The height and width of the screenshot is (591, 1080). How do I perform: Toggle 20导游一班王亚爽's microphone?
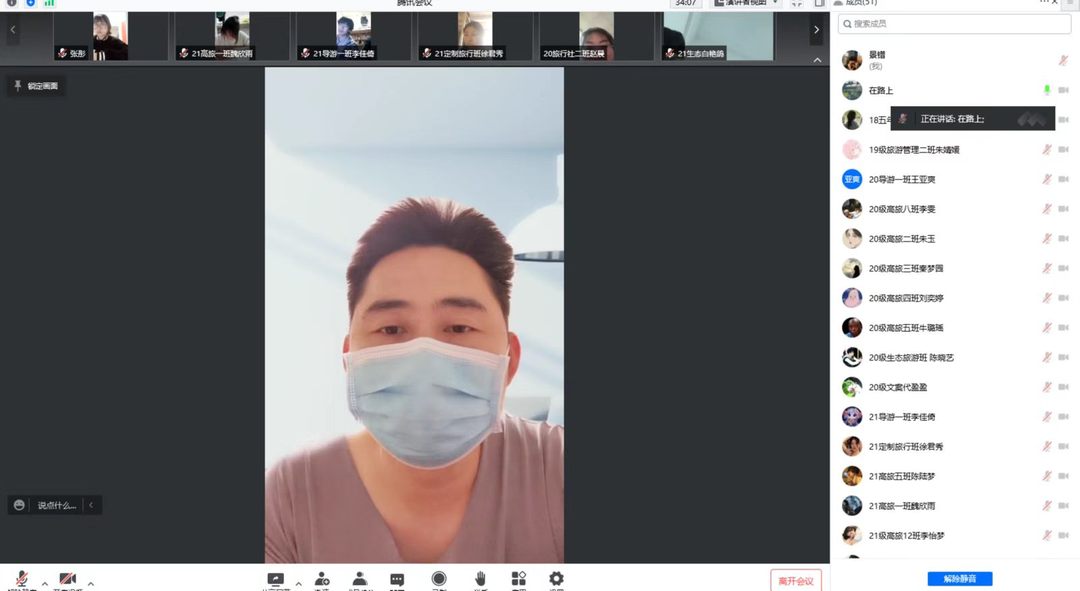tap(1047, 179)
